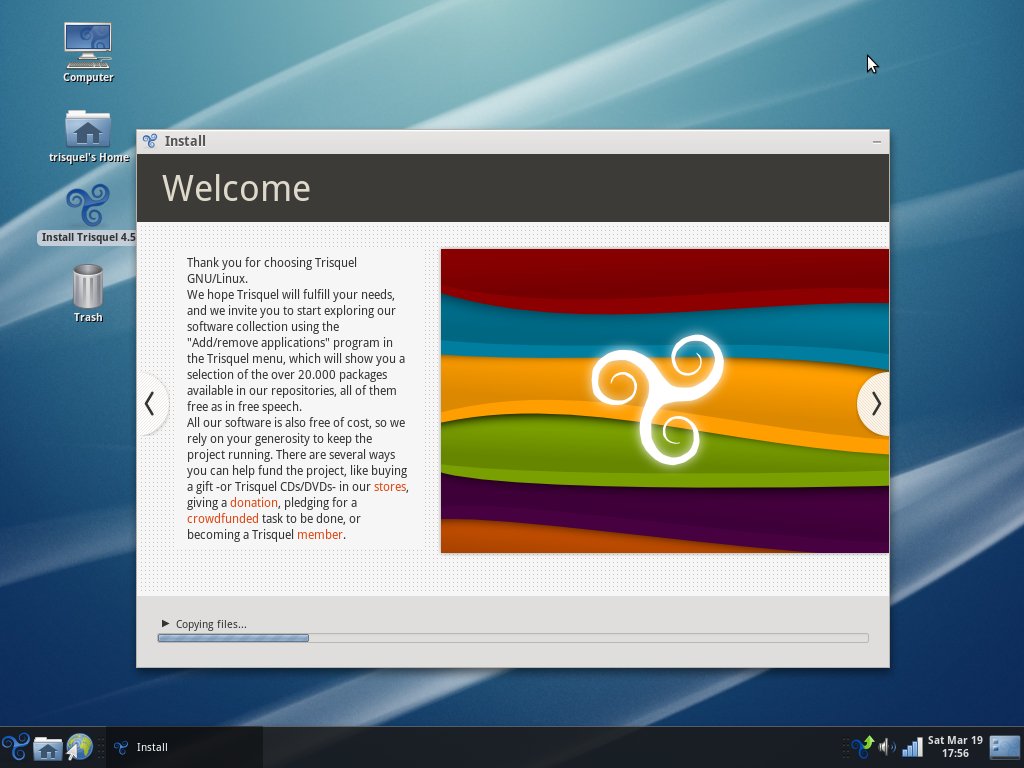
Task: Click the installation progress bar
Action: point(513,638)
